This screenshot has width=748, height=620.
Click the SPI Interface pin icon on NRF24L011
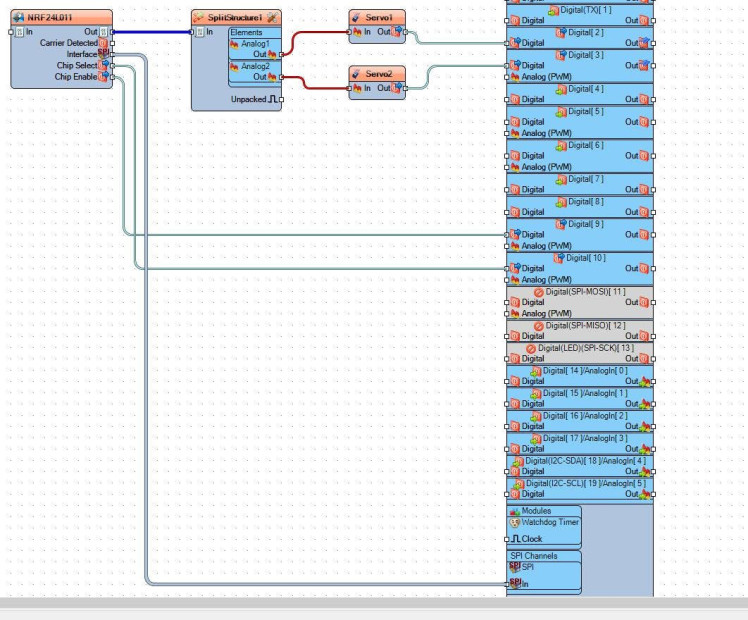pos(103,54)
